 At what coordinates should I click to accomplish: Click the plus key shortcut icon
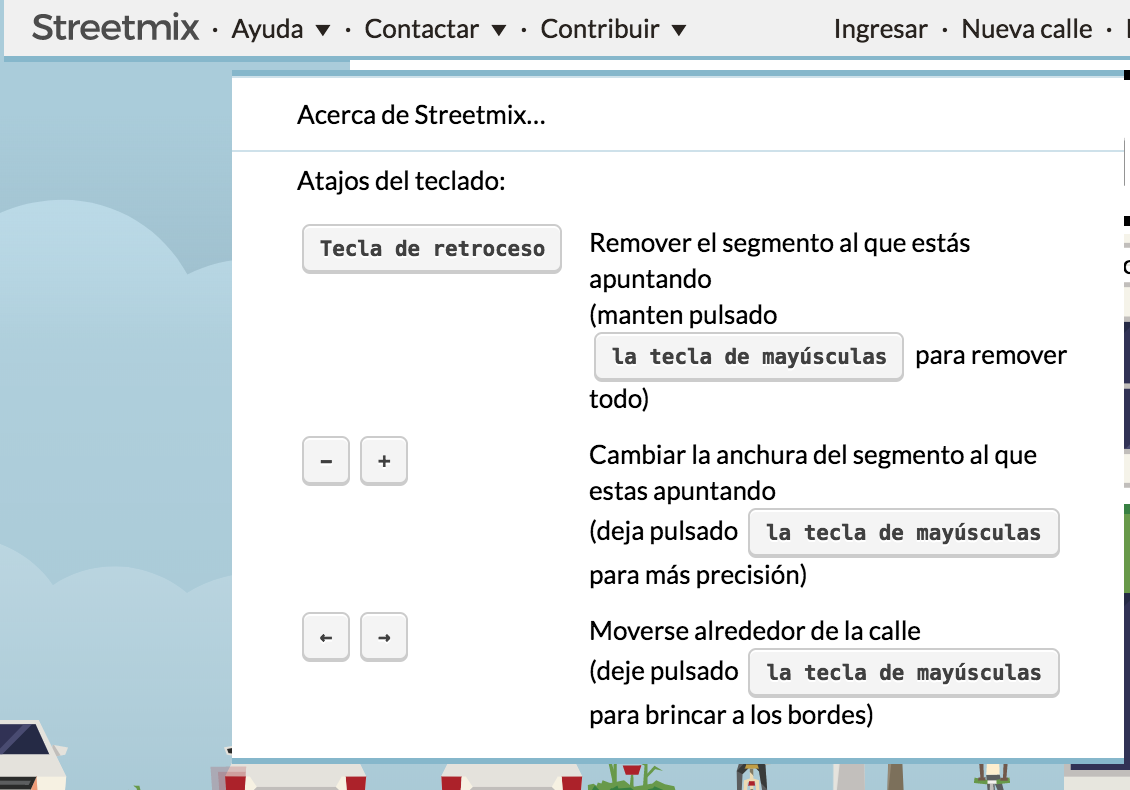point(384,461)
